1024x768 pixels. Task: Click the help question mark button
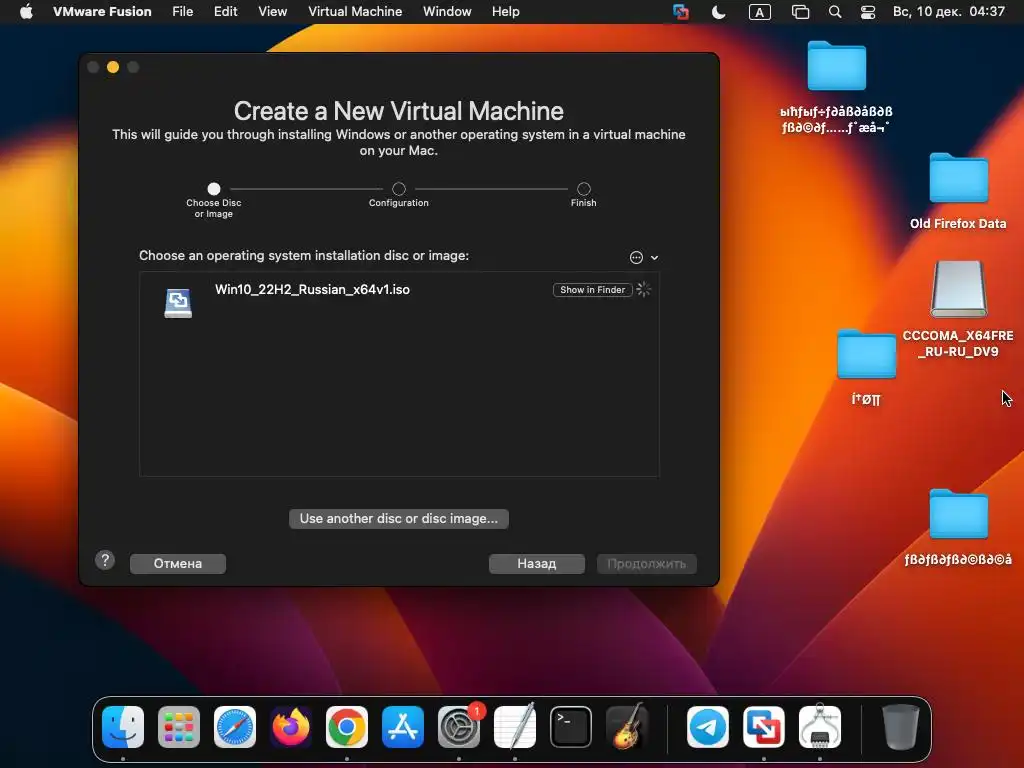click(105, 560)
